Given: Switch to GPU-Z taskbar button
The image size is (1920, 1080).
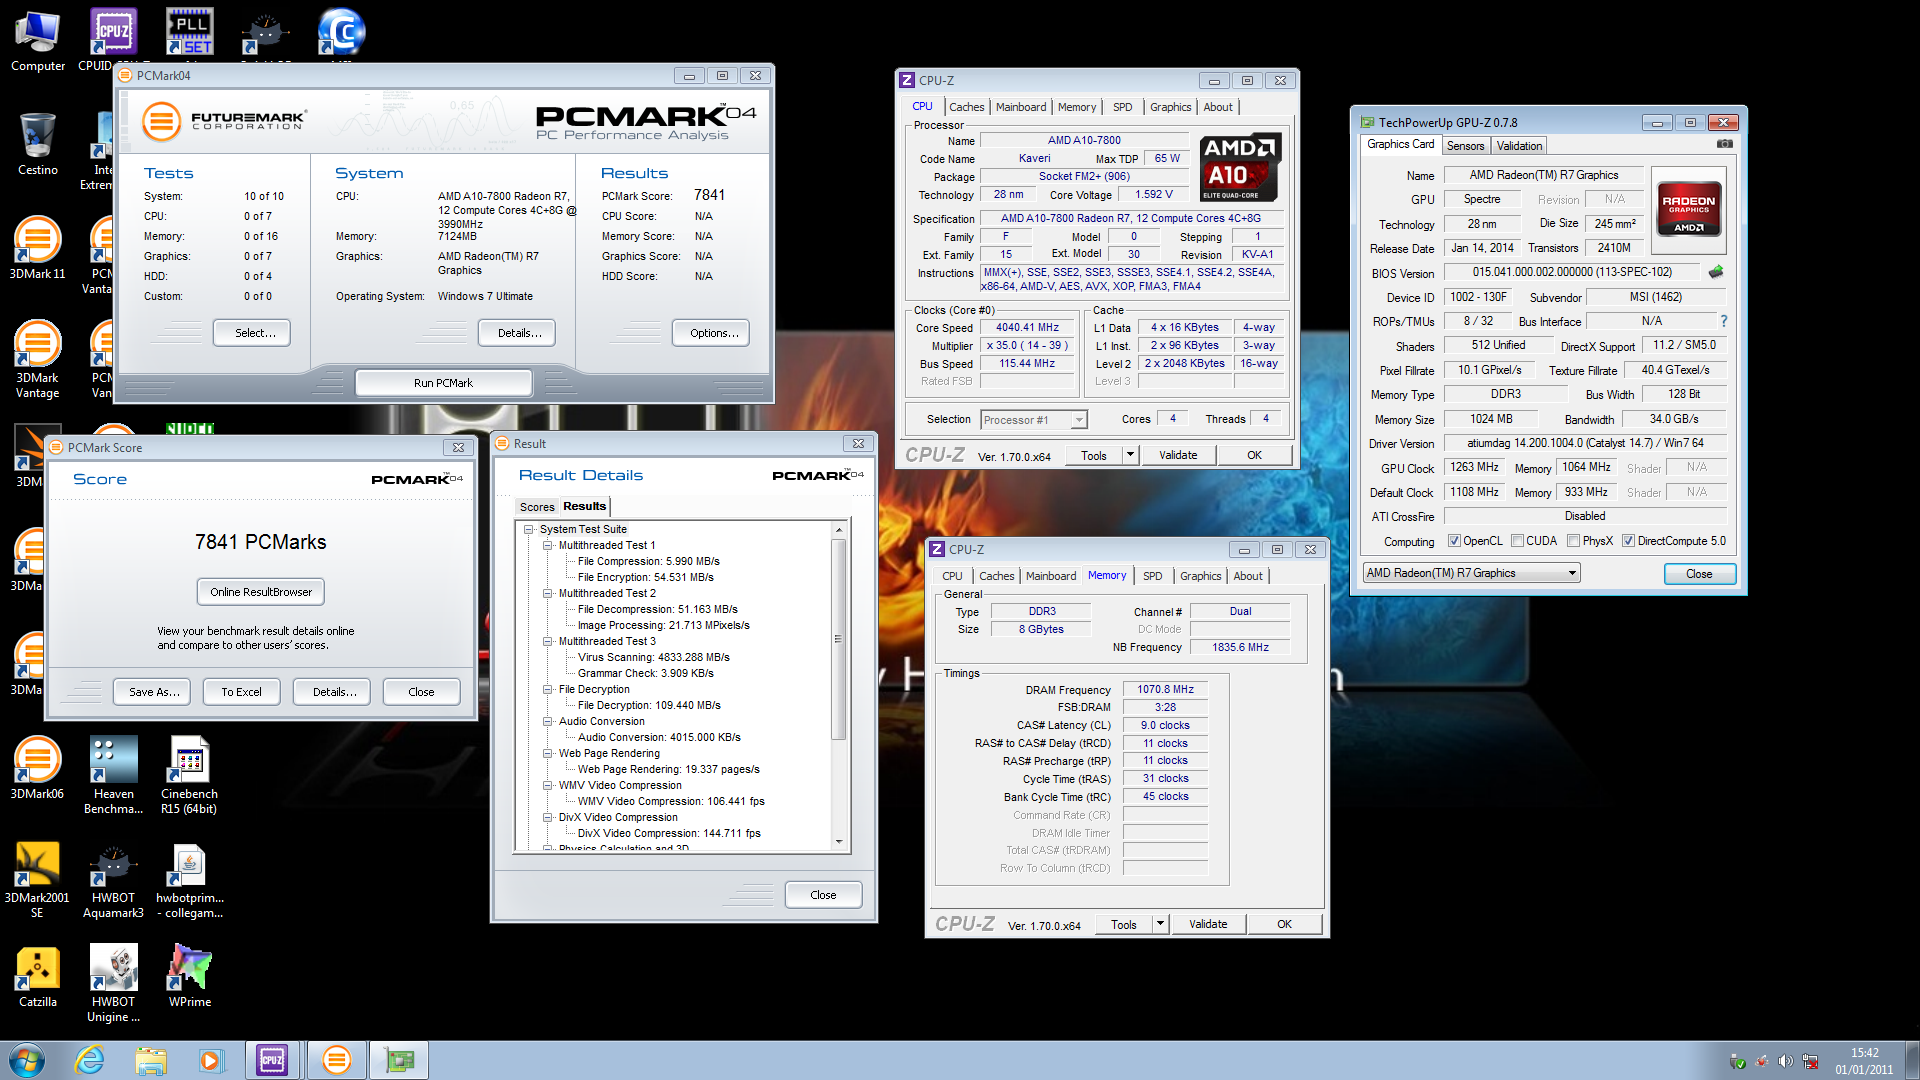Looking at the screenshot, I should [399, 1060].
